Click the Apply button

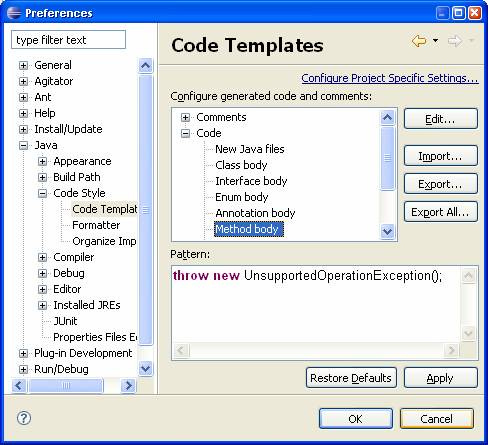point(441,378)
